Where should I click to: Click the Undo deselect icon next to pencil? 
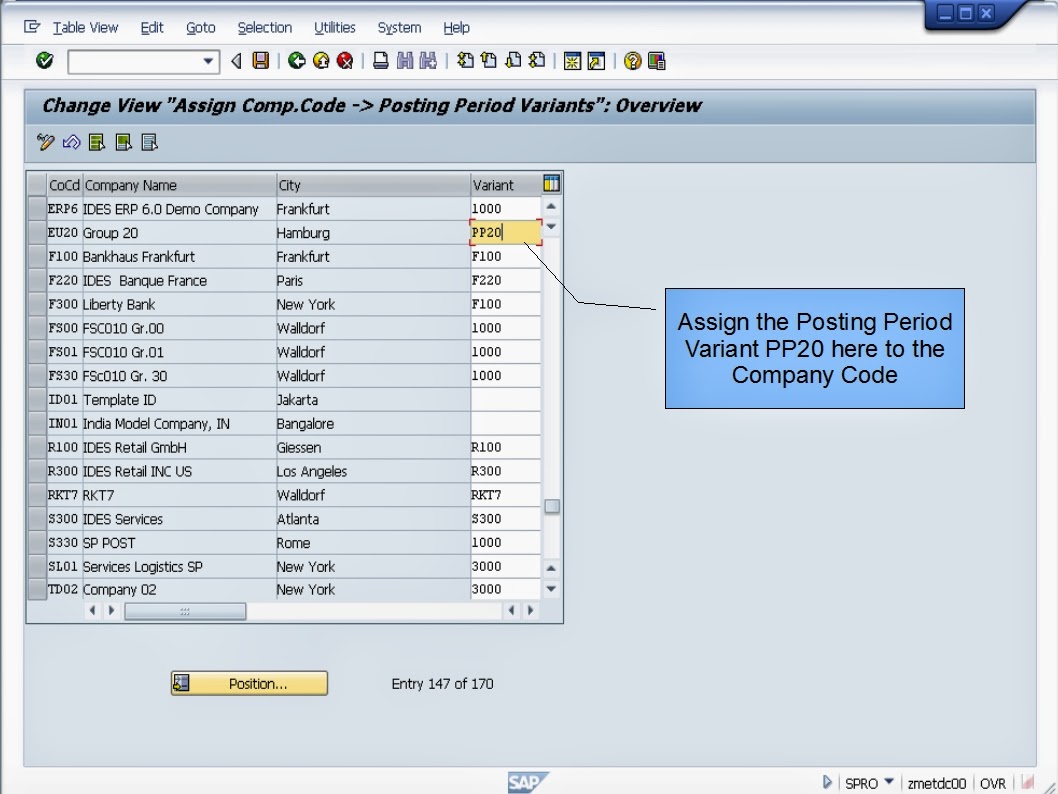(69, 142)
